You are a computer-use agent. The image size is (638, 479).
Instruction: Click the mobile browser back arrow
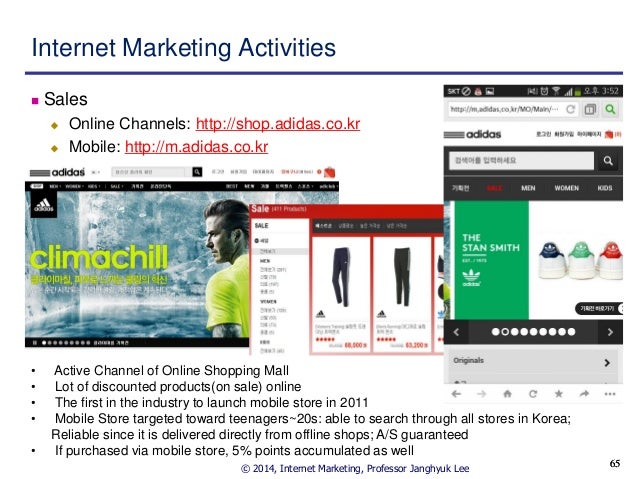(457, 394)
